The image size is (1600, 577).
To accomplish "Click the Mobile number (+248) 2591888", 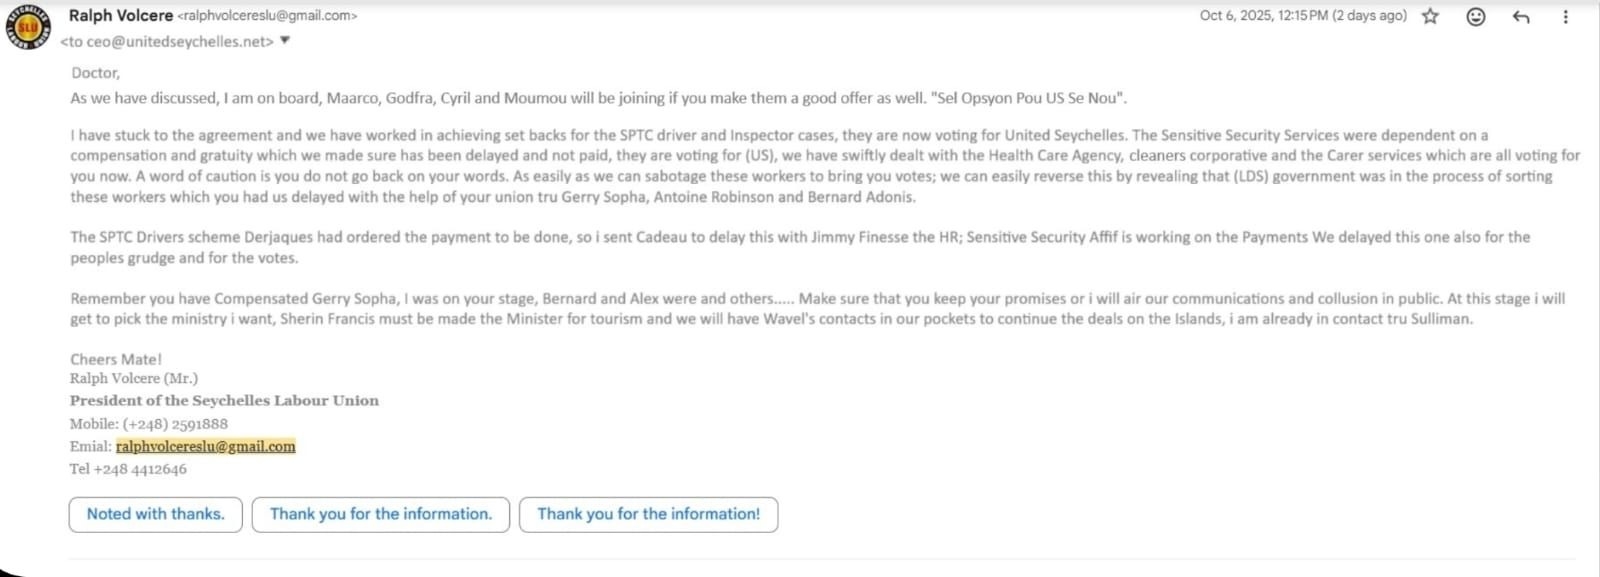I will point(175,424).
